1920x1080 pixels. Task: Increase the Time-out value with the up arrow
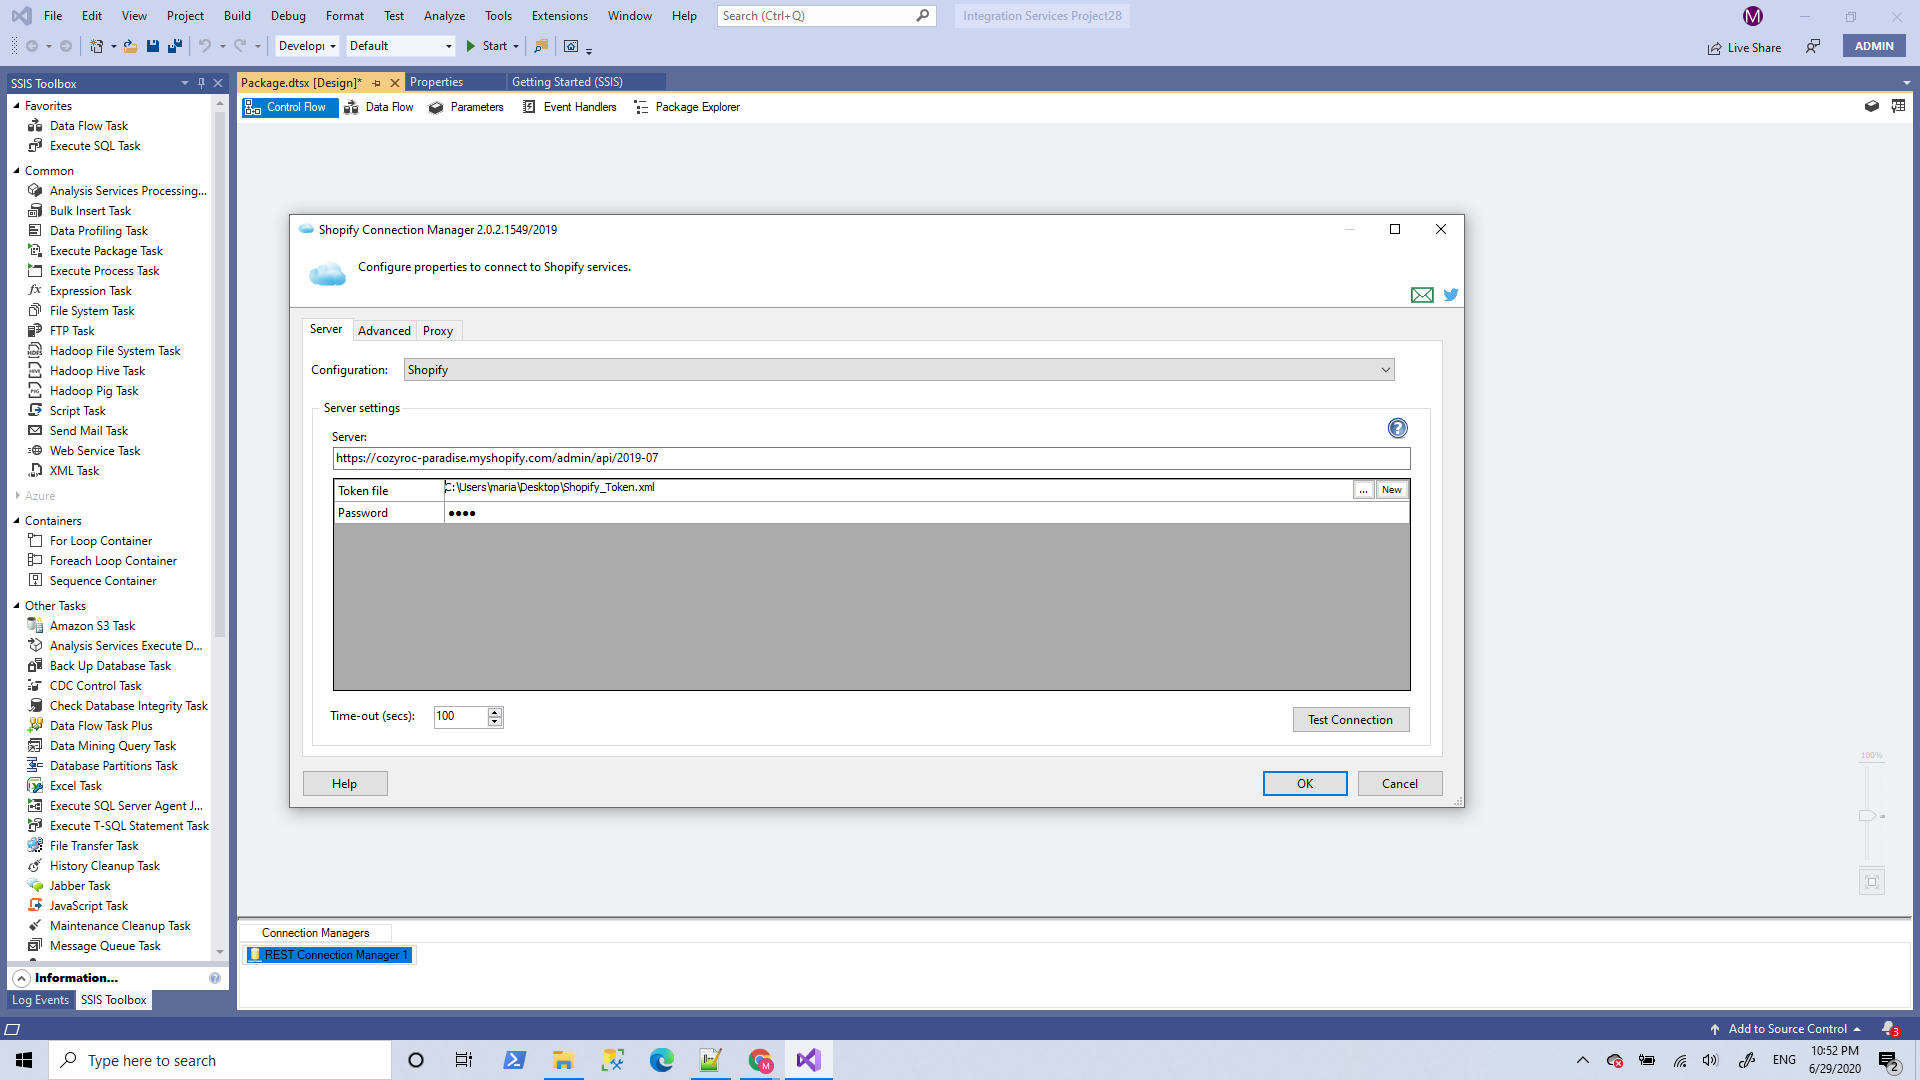[x=495, y=712]
